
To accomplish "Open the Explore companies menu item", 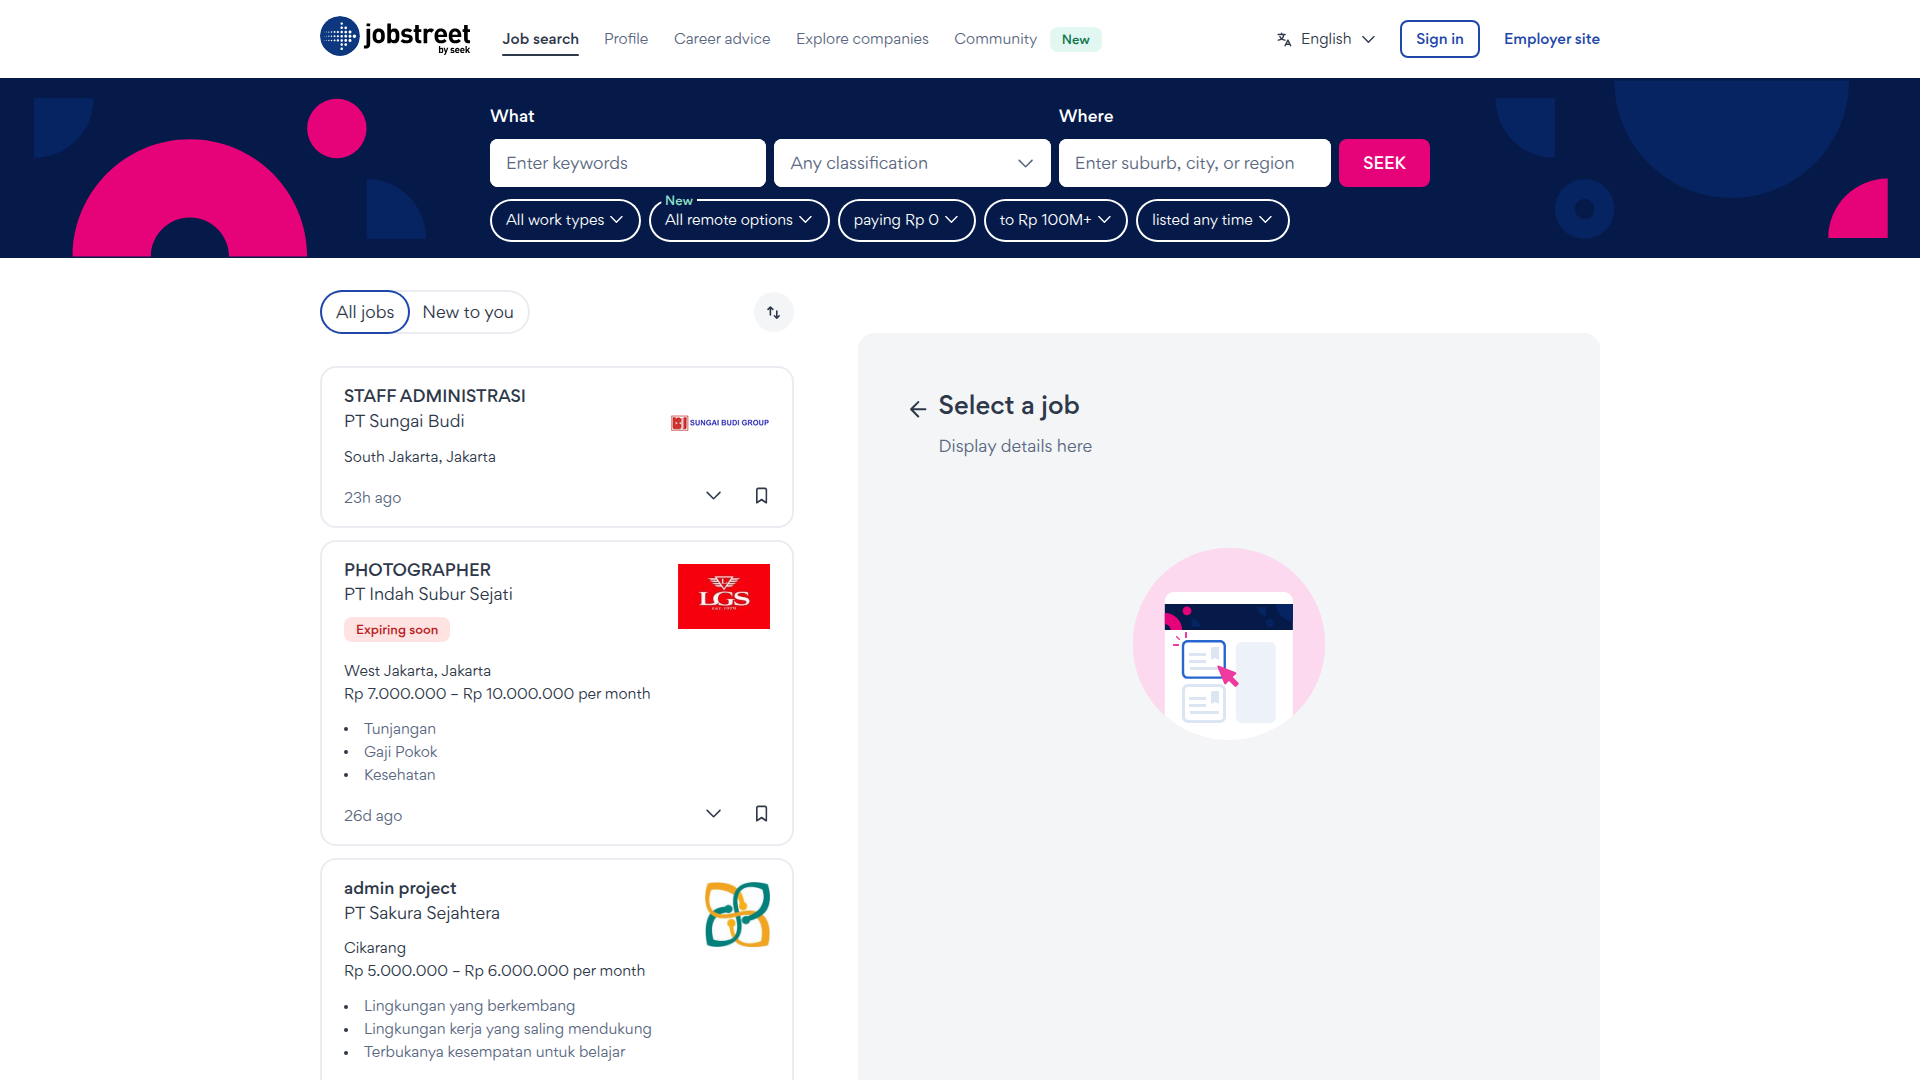I will (862, 39).
